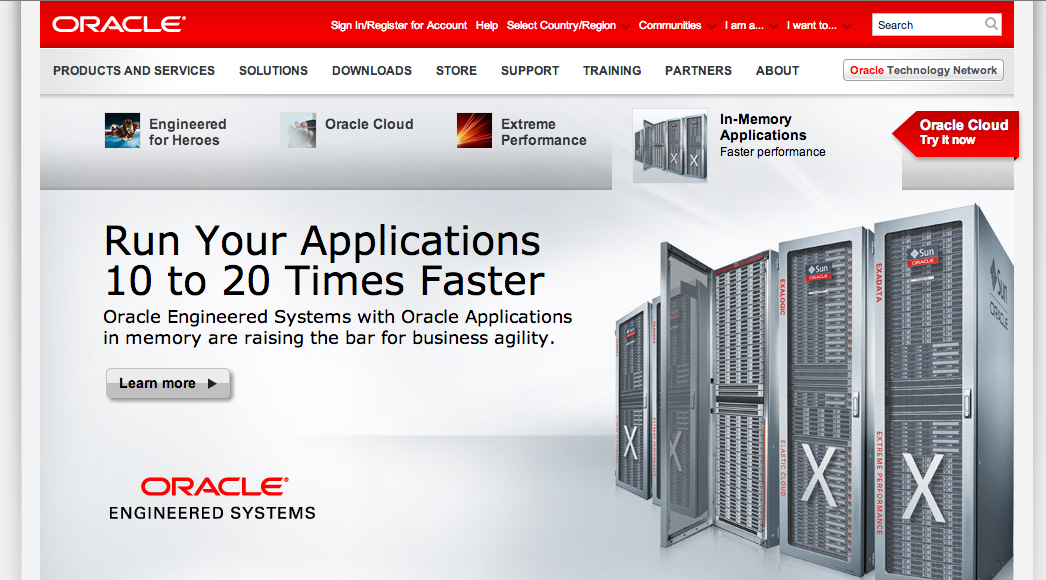Click Faster performance subtitle text

coord(772,152)
